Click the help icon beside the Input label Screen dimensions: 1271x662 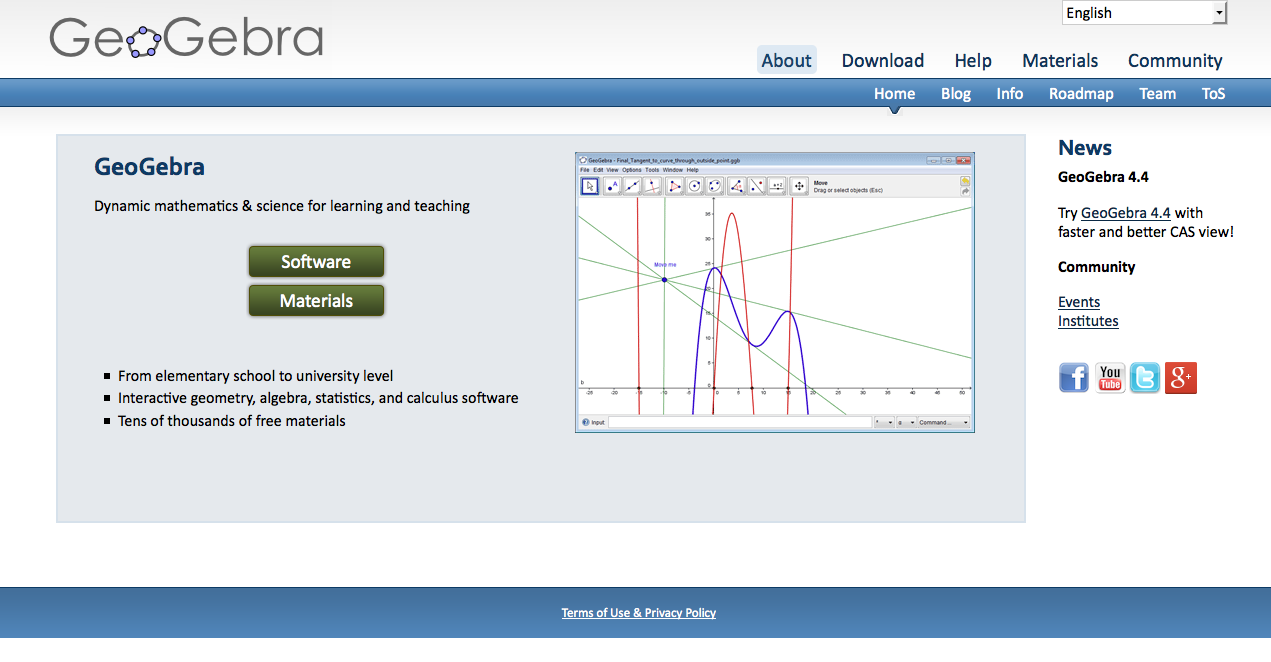[x=585, y=422]
